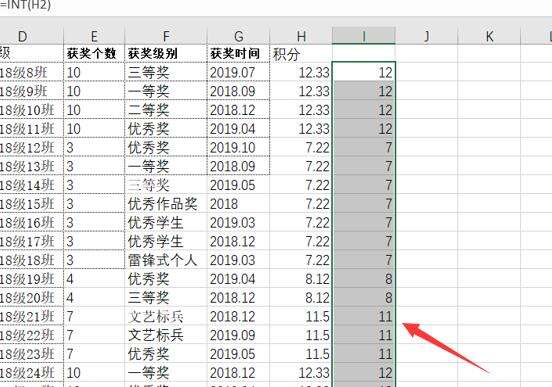The image size is (552, 387).
Task: Click 文艺标兵 in the 18级22班 row
Action: coord(166,335)
